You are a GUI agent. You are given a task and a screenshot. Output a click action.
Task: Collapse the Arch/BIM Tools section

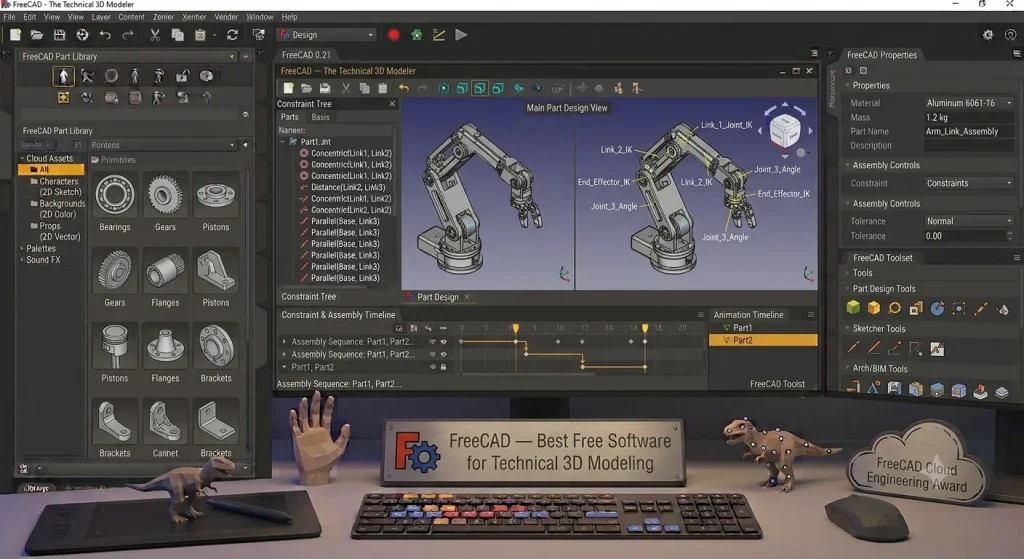pos(848,368)
